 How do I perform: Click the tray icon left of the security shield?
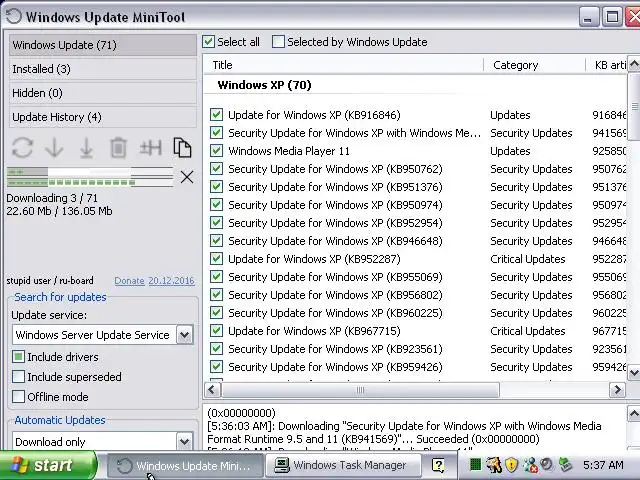tap(493, 464)
